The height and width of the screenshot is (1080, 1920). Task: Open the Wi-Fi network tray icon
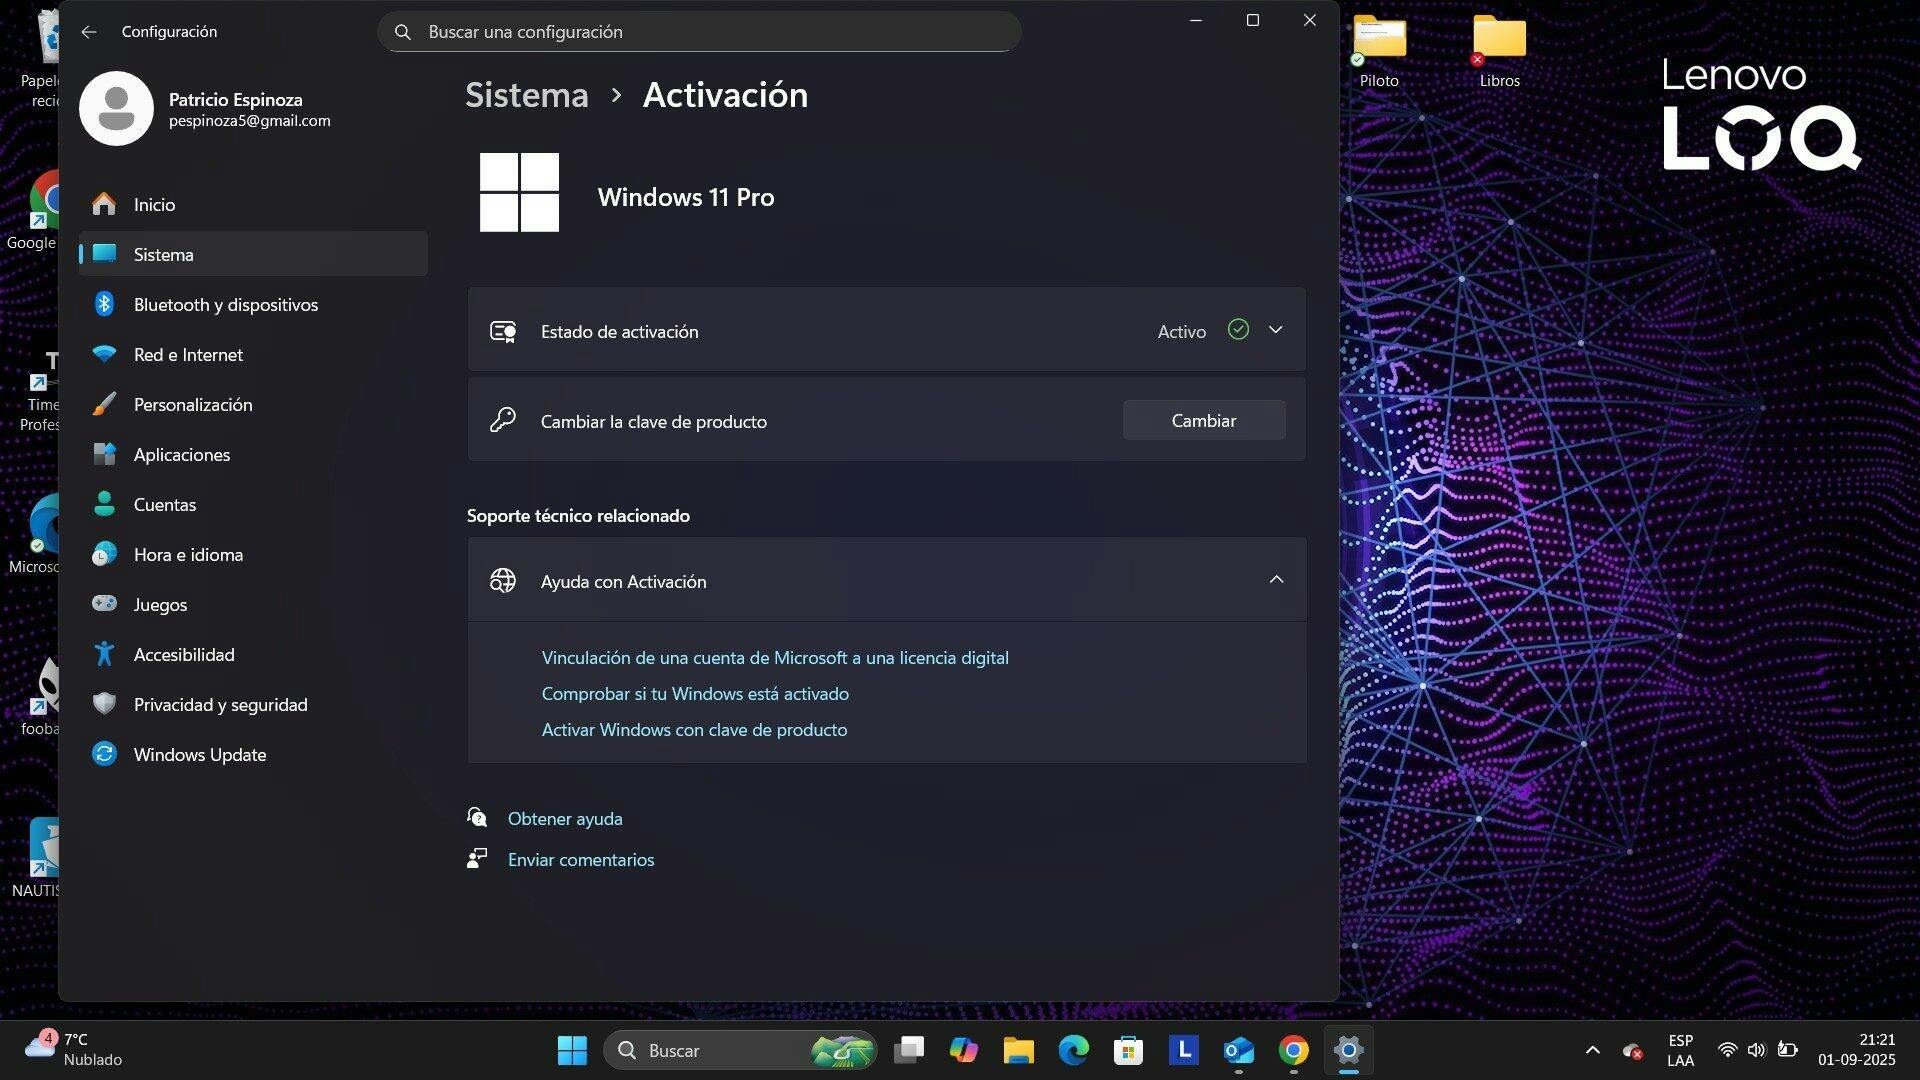pos(1727,1050)
